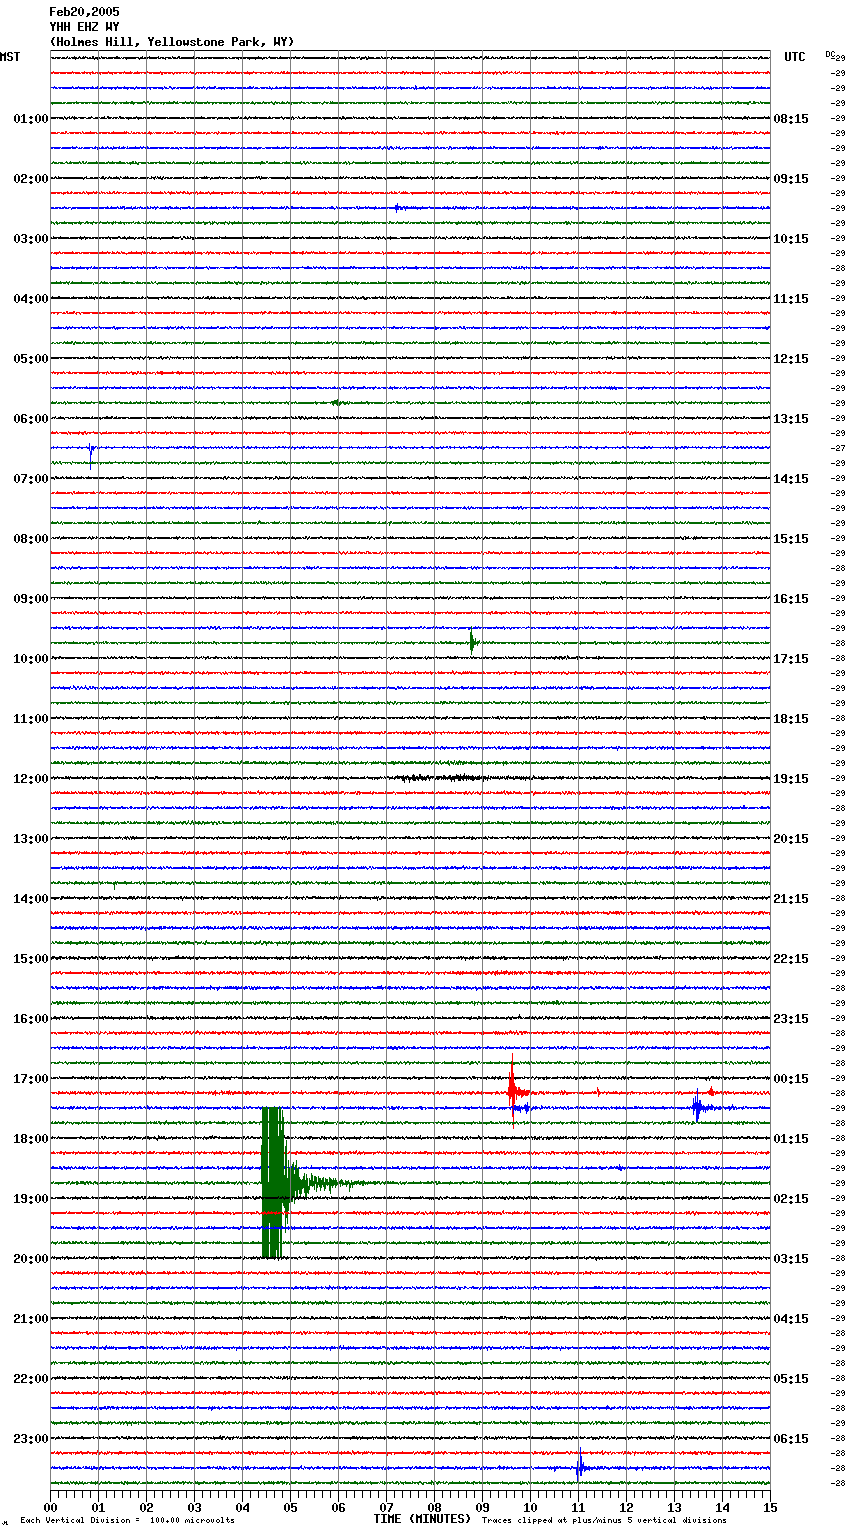Click the blue seismic burst near minute 13.5
This screenshot has width=850, height=1534.
point(700,1107)
